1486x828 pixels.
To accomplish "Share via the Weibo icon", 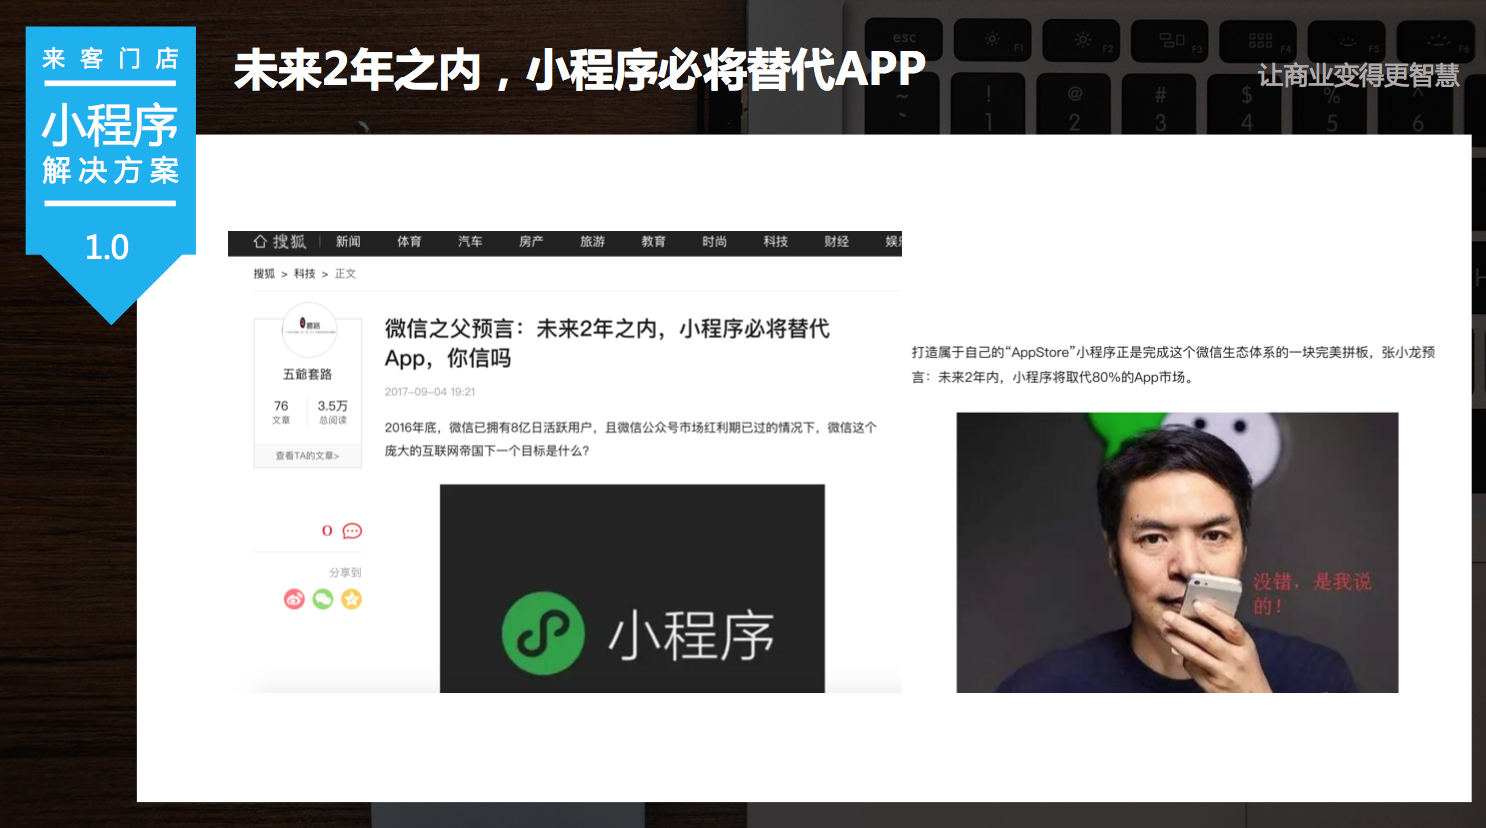I will click(294, 599).
